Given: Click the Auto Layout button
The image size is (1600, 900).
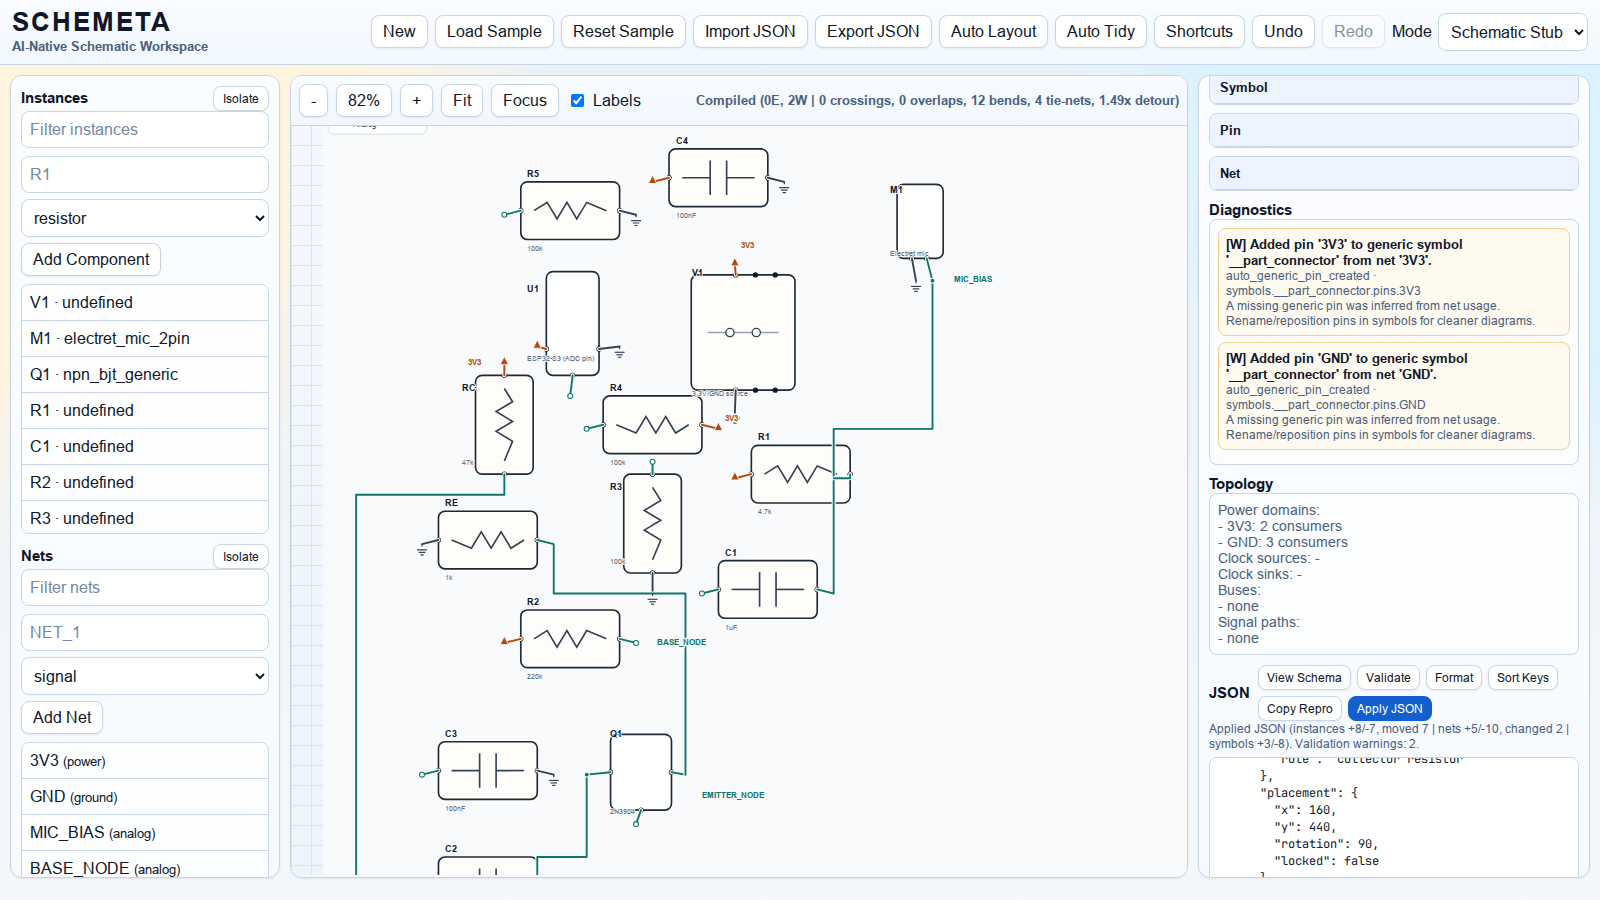Looking at the screenshot, I should pyautogui.click(x=993, y=32).
